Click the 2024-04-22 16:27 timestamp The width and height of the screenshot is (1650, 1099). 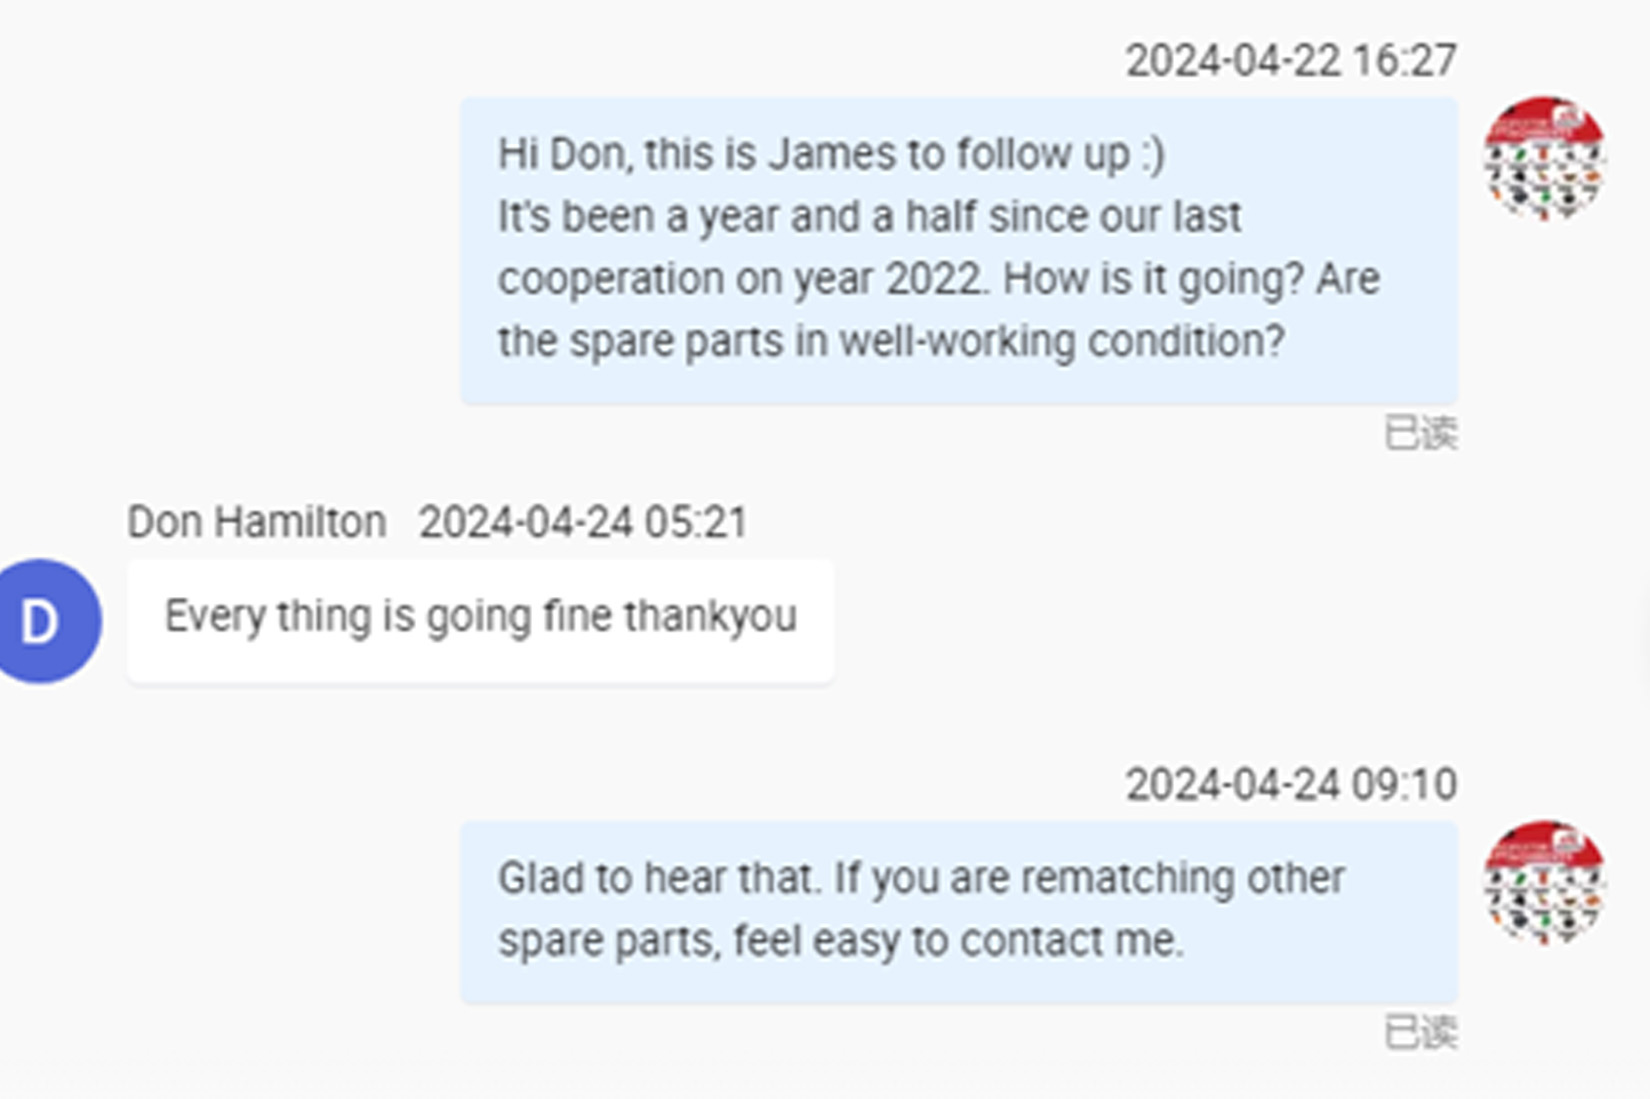click(x=1290, y=61)
